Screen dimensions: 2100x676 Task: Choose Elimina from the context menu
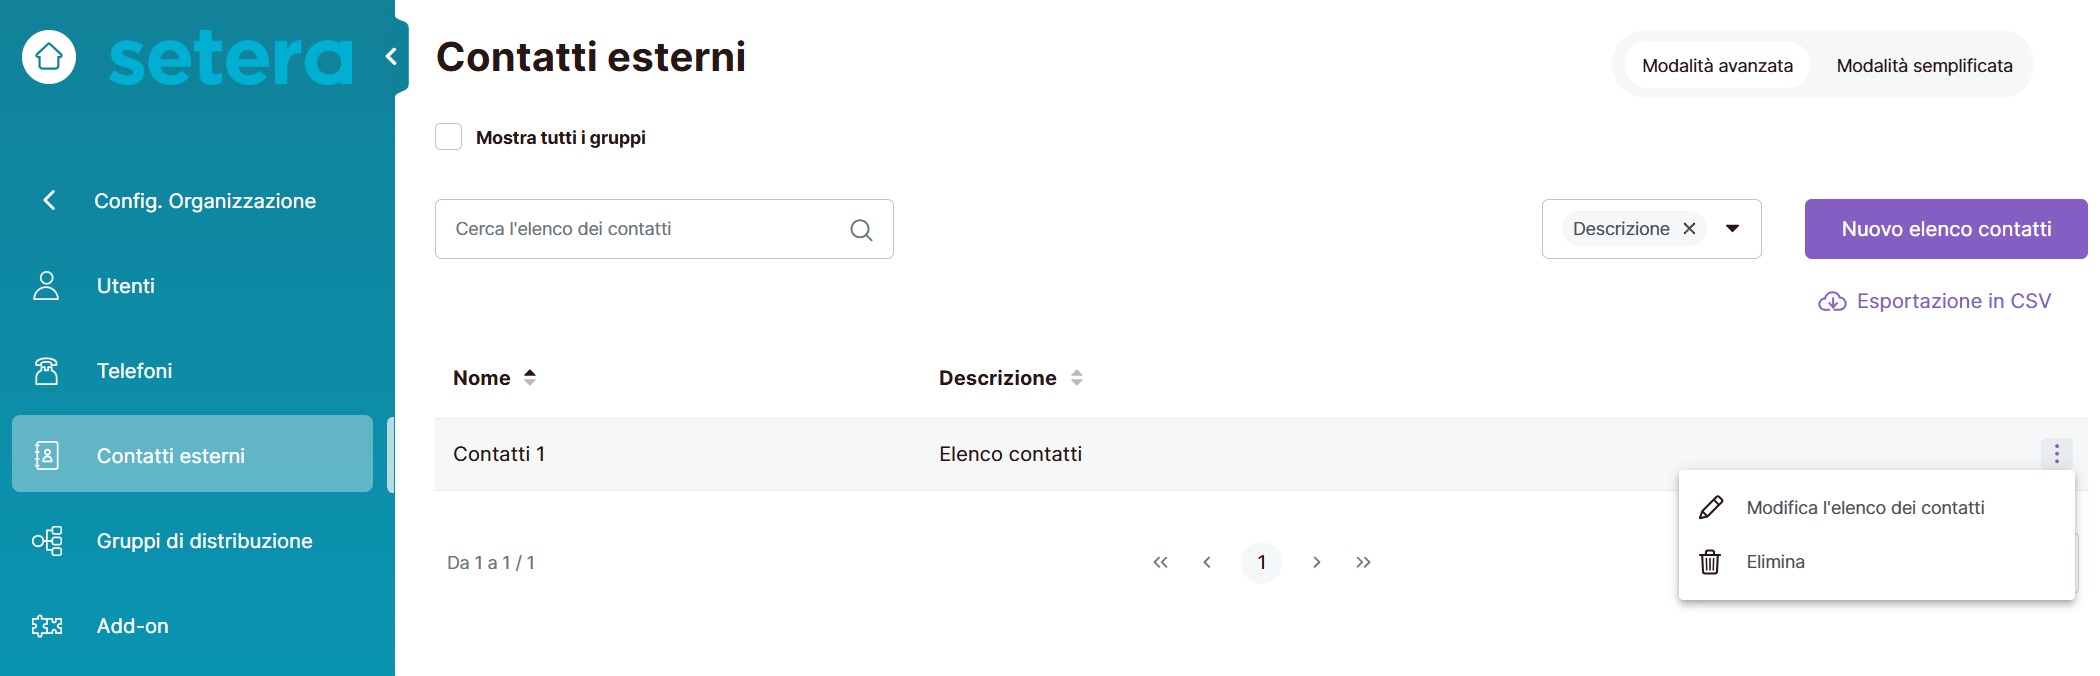coord(1775,562)
